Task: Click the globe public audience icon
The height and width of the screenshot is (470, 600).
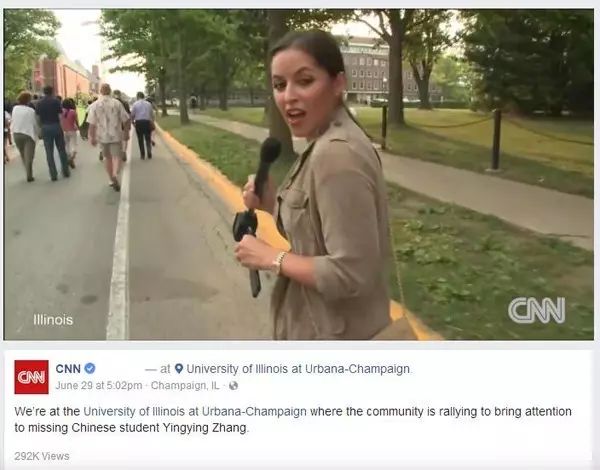Action: tap(233, 386)
